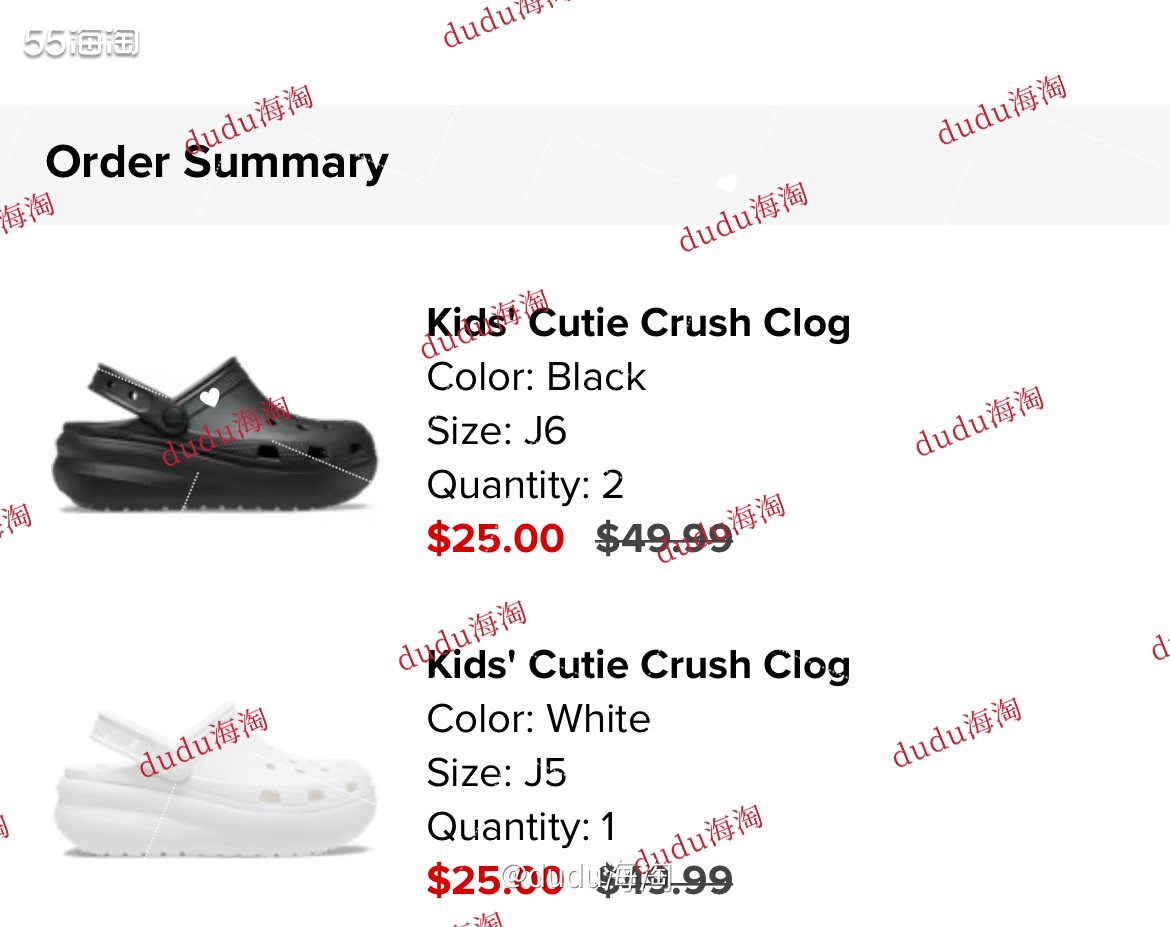
Task: Click the @dudu海淘 watermark at bottom
Action: tap(588, 877)
